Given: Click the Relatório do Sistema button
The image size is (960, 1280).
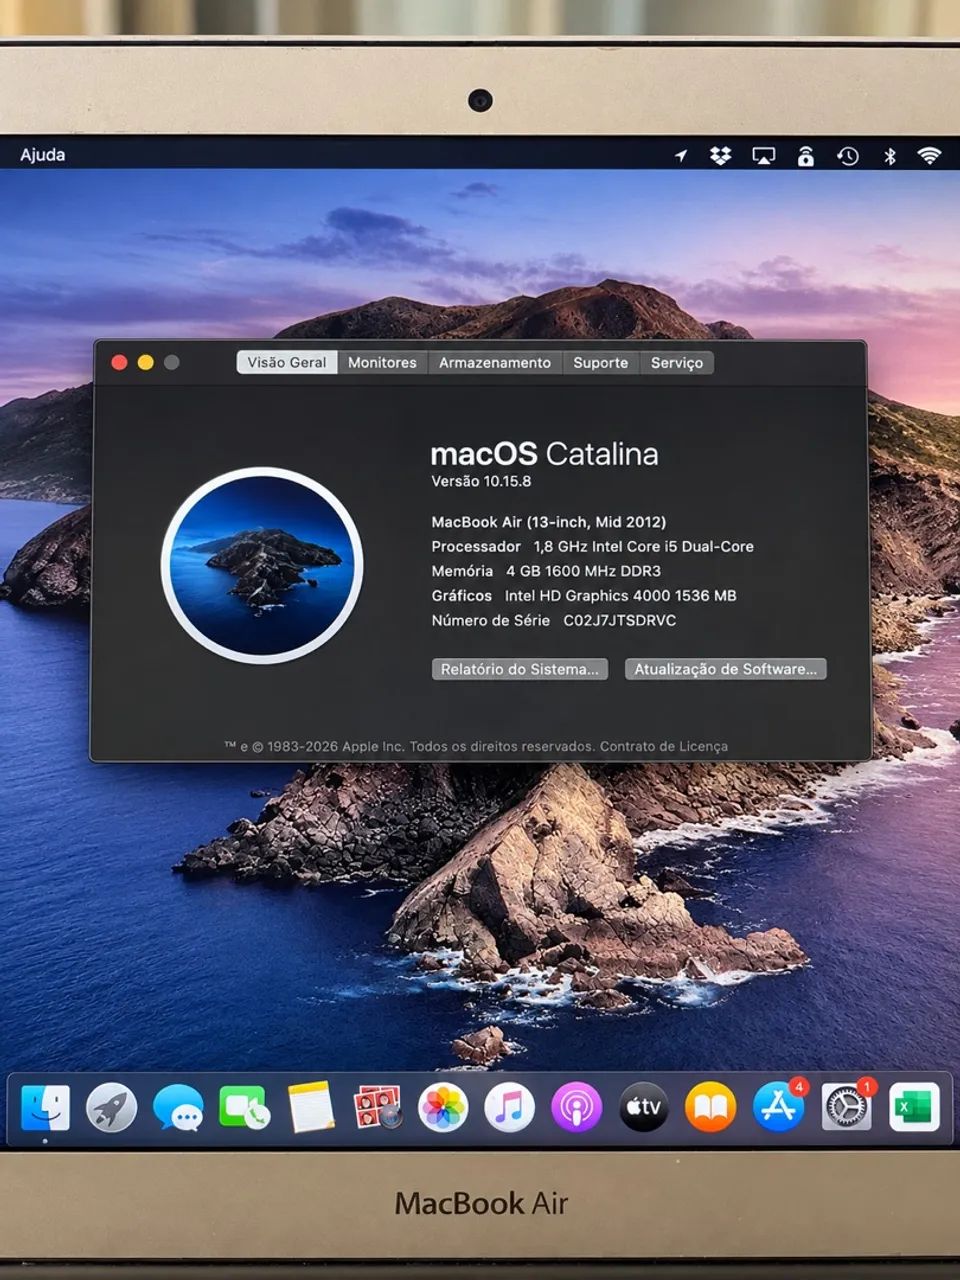Looking at the screenshot, I should click(520, 669).
